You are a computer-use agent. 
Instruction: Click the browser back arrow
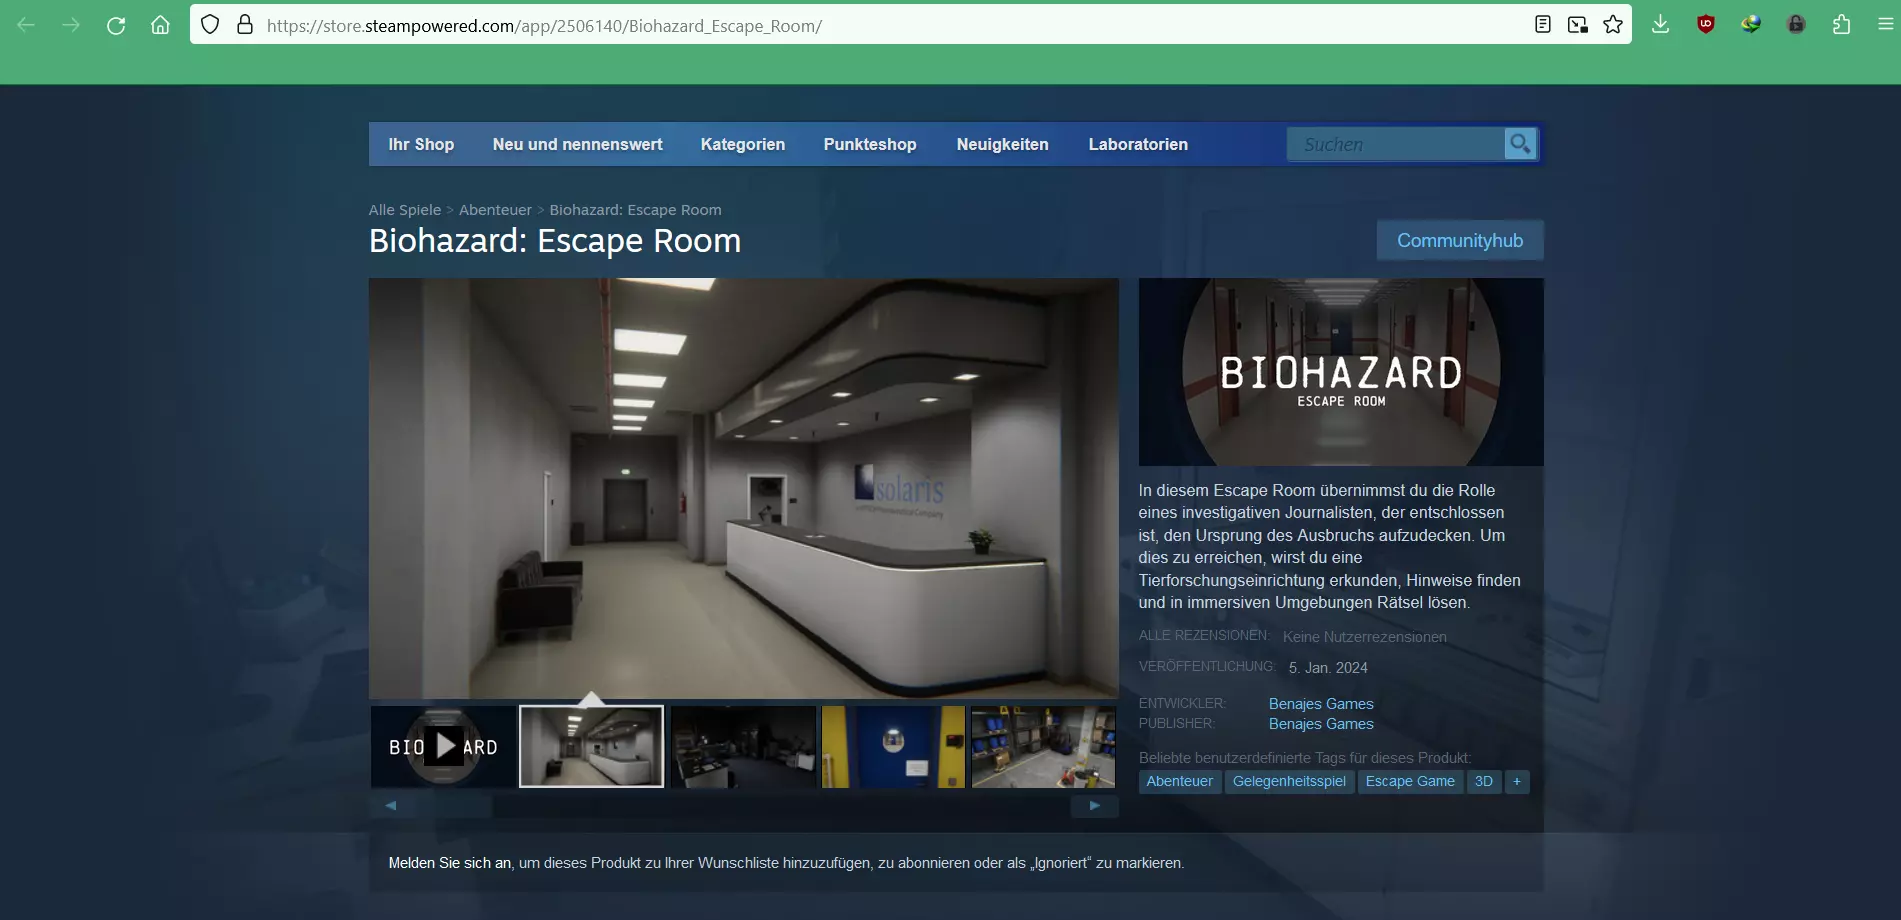(26, 25)
